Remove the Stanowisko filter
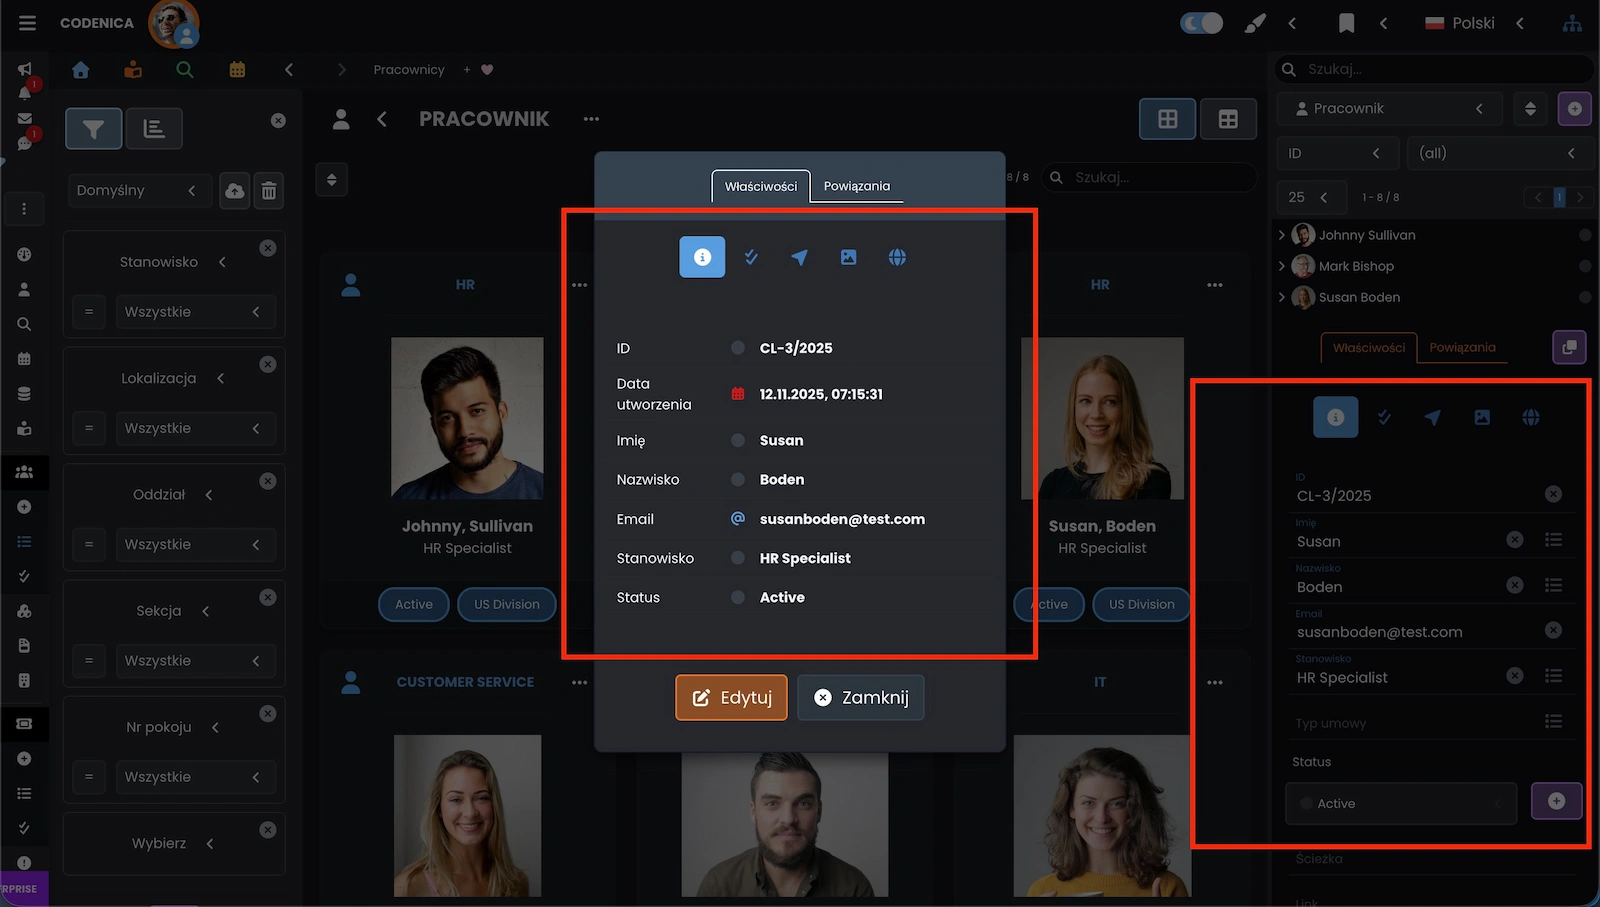1600x907 pixels. tap(268, 248)
